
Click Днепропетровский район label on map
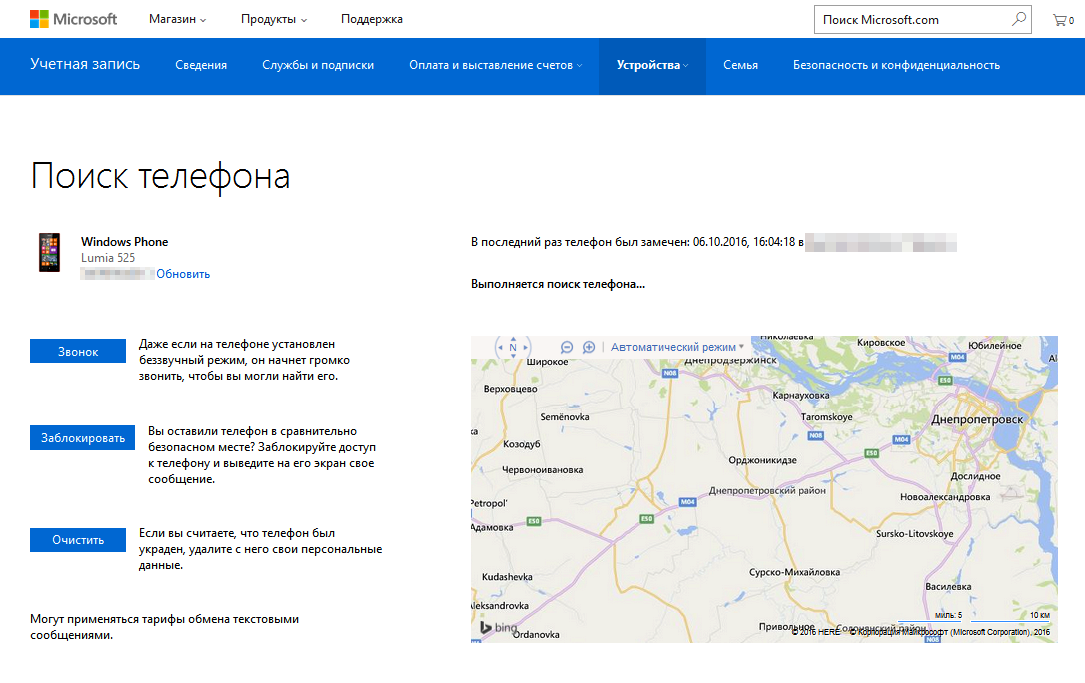tap(767, 491)
